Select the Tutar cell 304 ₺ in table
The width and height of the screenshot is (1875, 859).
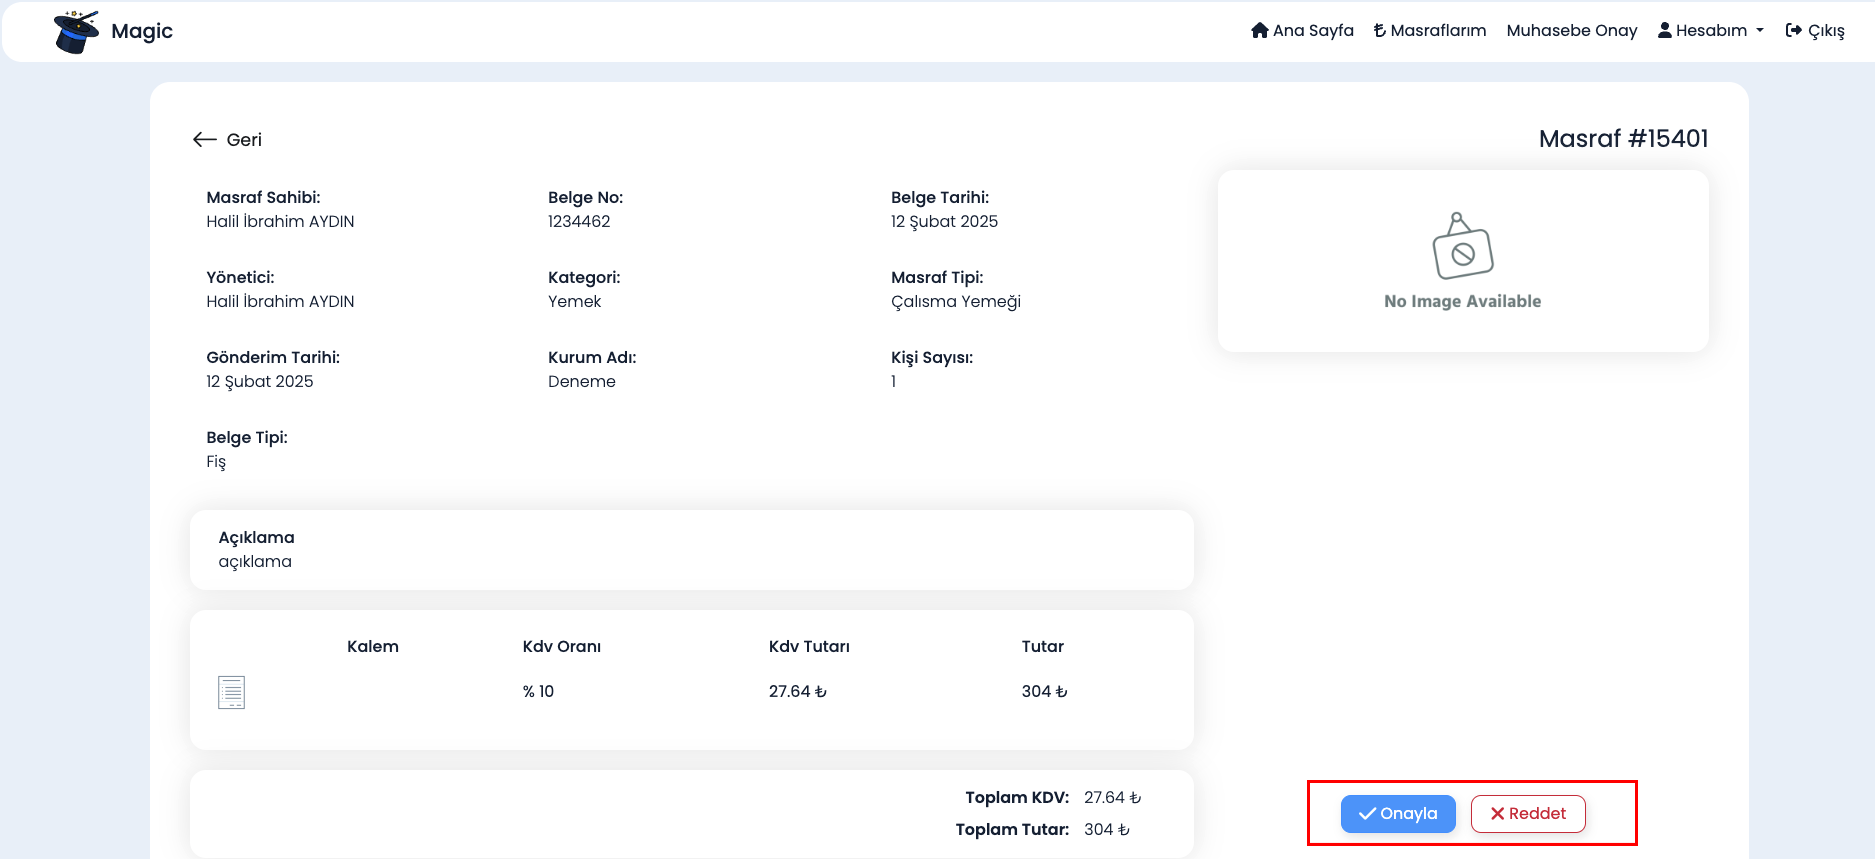coord(1044,691)
